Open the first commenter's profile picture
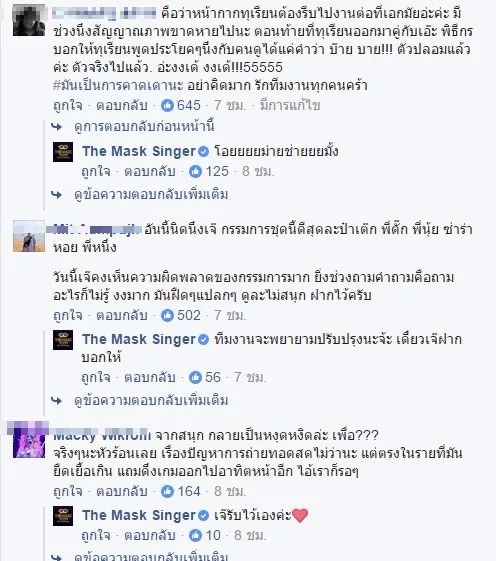Image resolution: width=496 pixels, height=561 pixels. [x=29, y=20]
